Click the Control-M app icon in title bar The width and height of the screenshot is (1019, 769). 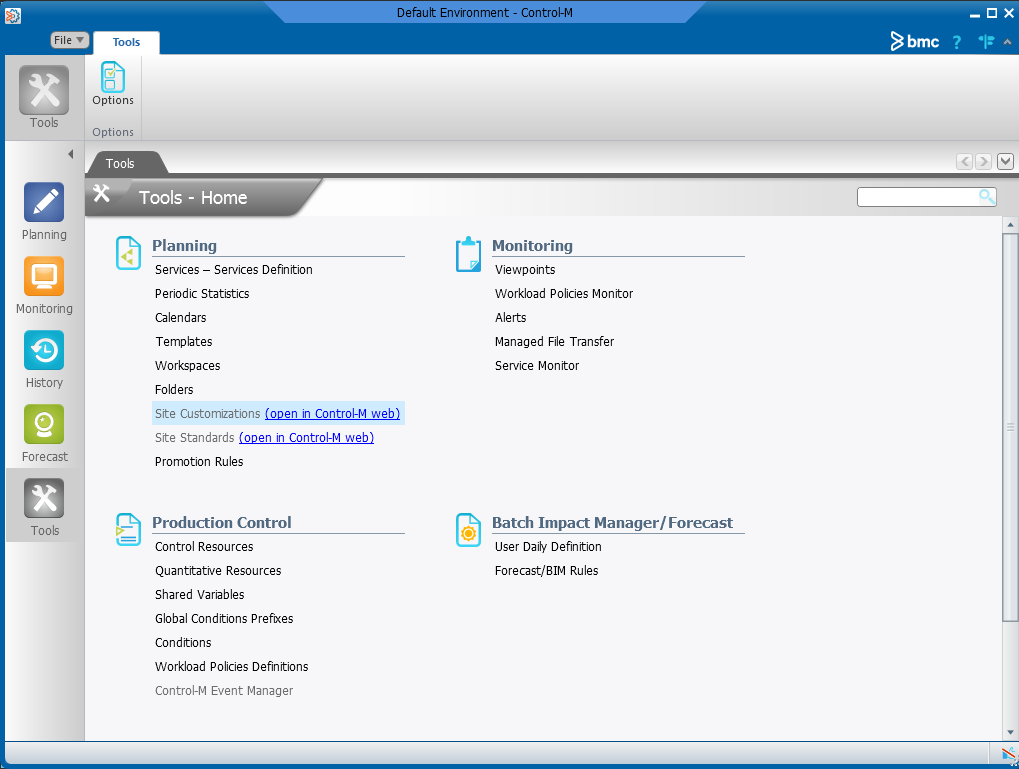12,14
